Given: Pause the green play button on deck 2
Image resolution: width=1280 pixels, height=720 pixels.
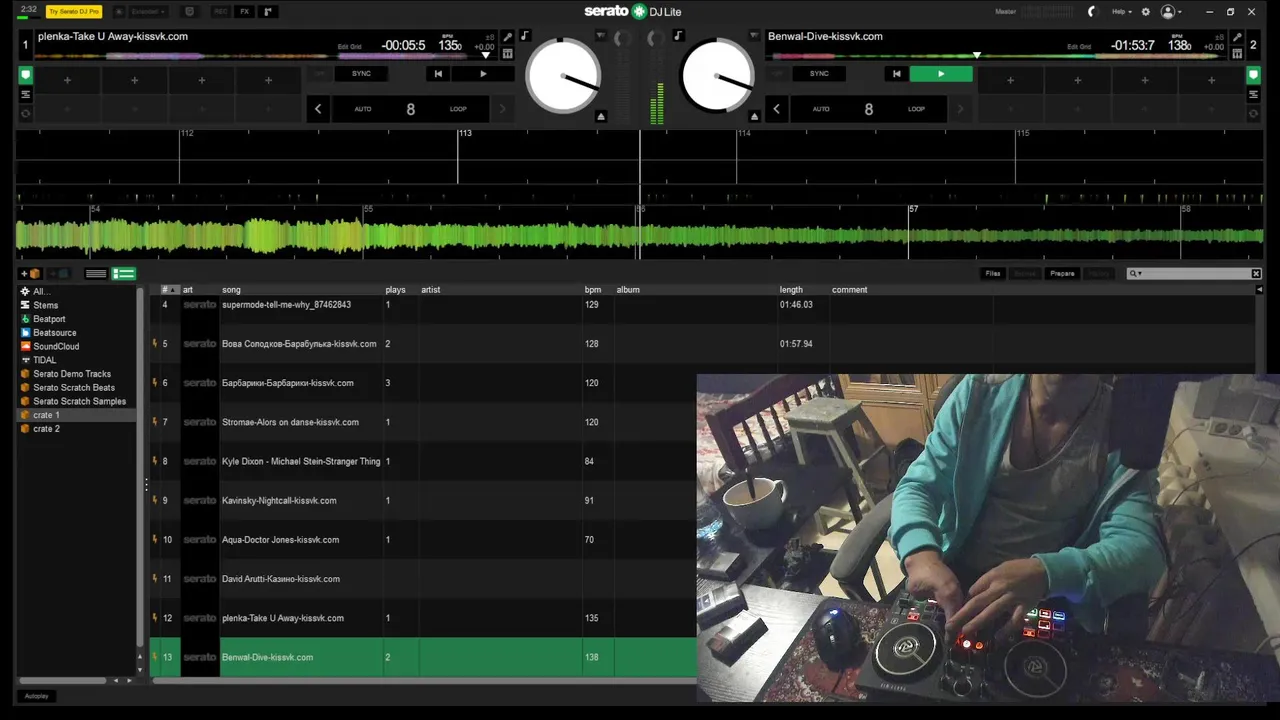Looking at the screenshot, I should click(940, 74).
